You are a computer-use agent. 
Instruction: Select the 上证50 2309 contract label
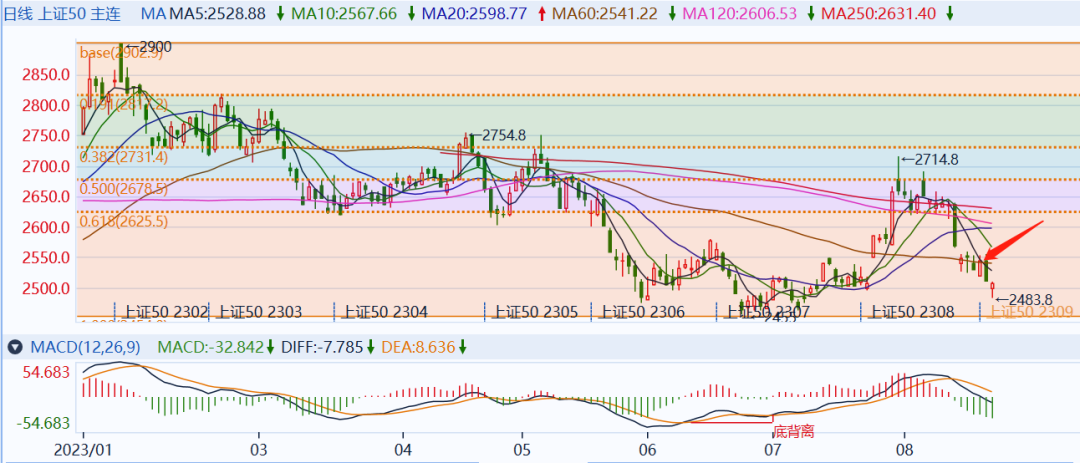(x=1030, y=312)
